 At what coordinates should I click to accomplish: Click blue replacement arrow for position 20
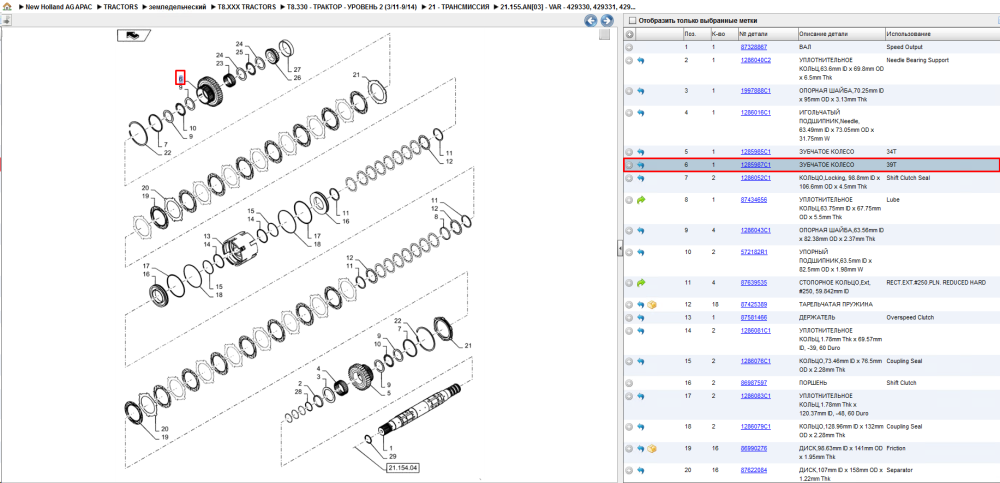click(640, 470)
